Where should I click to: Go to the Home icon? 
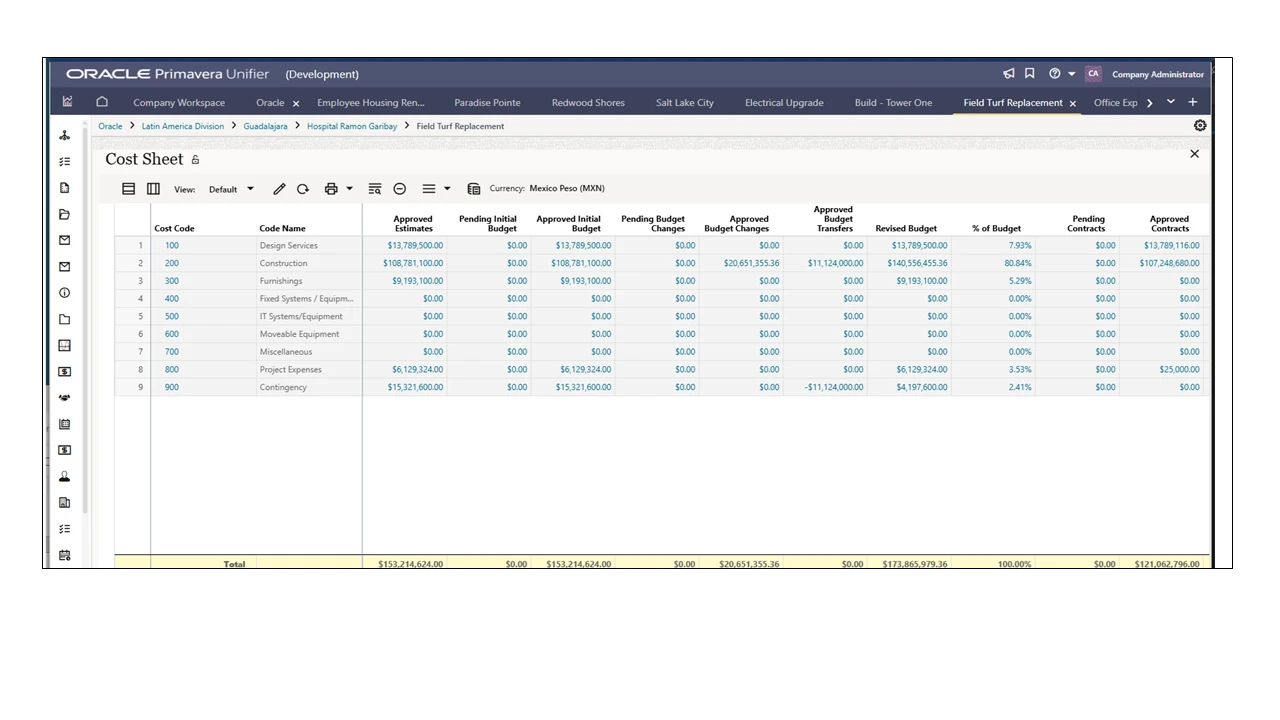pyautogui.click(x=102, y=102)
